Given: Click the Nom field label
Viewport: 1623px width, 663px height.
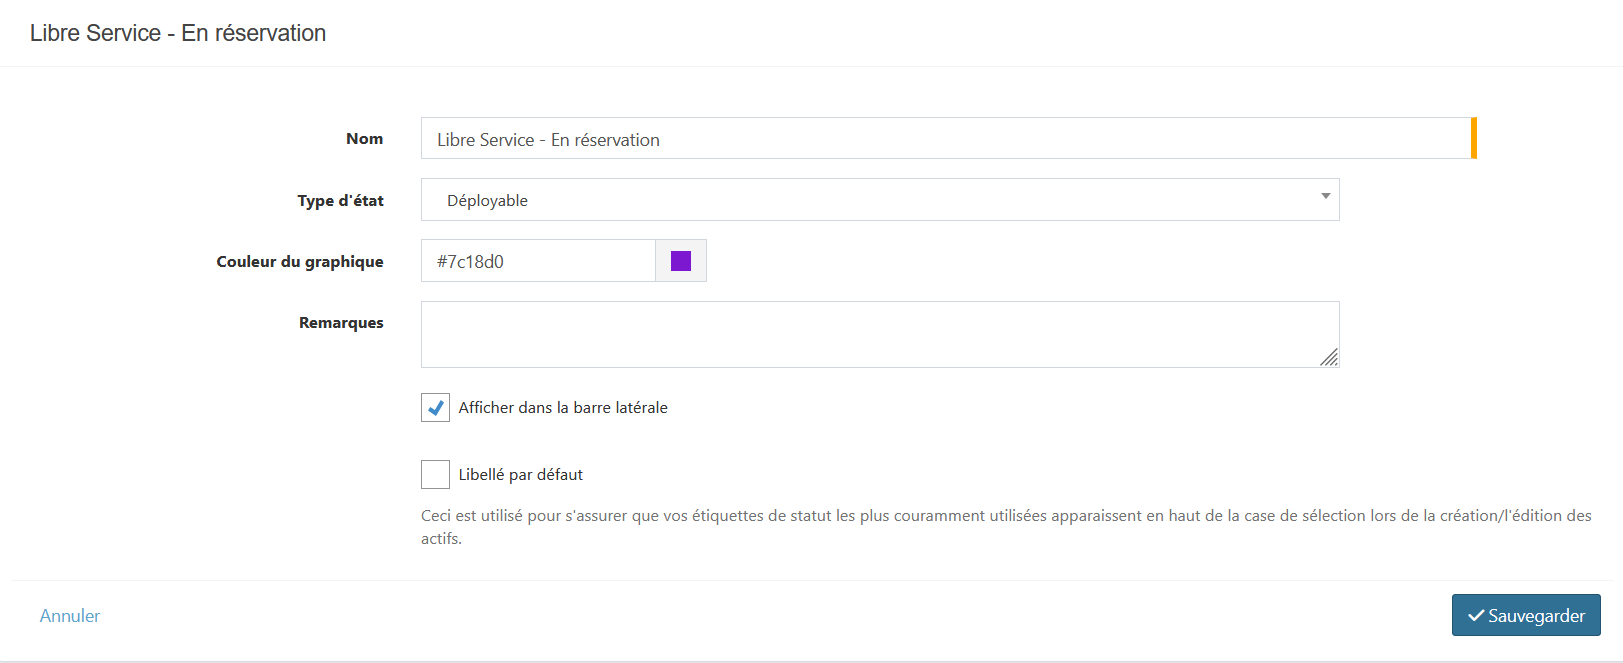Looking at the screenshot, I should pyautogui.click(x=364, y=139).
